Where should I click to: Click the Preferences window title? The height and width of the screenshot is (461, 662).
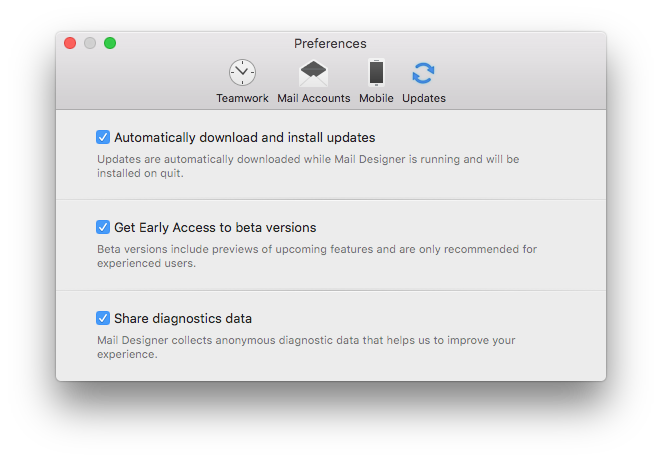(x=330, y=43)
